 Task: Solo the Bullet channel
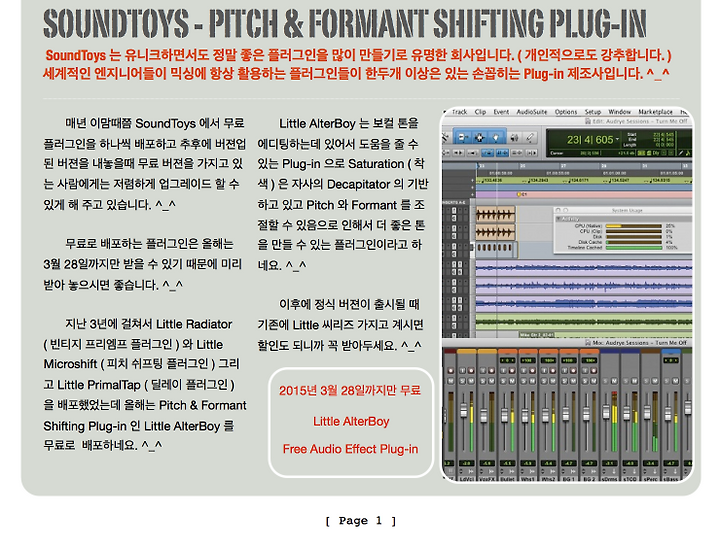[x=503, y=381]
